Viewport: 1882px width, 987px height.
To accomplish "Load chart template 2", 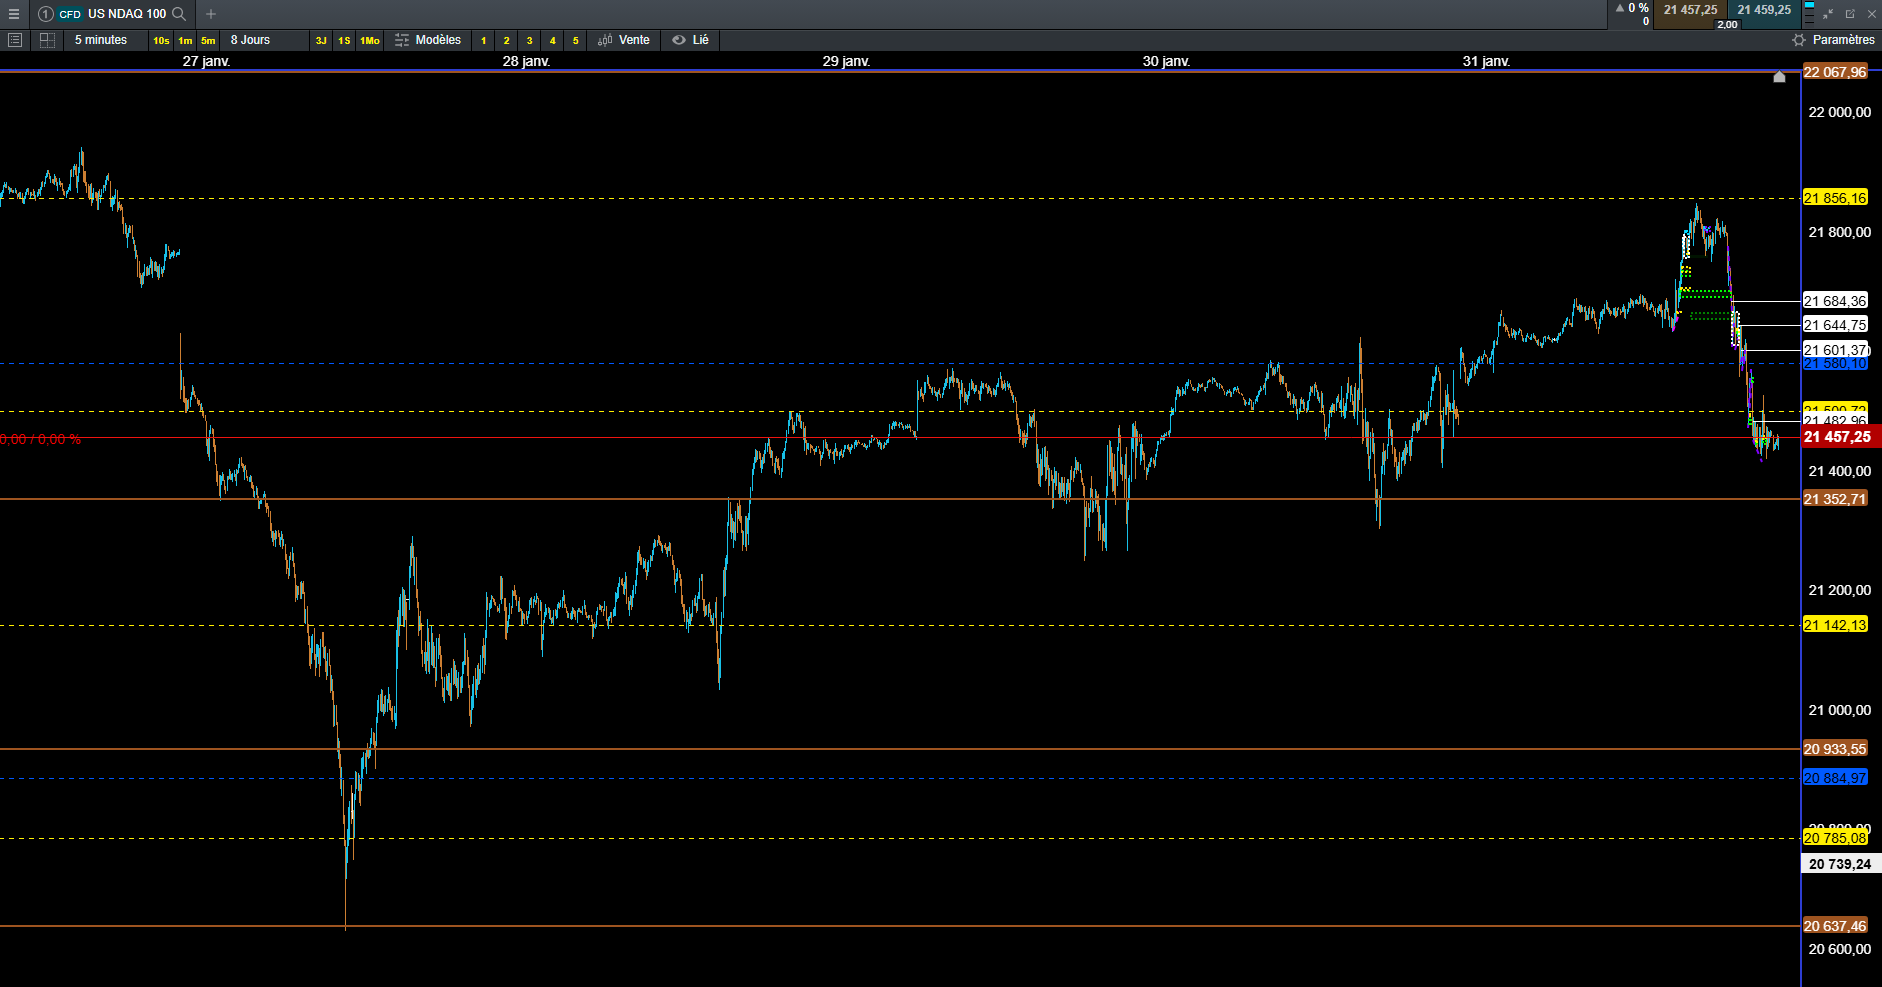I will (x=507, y=41).
